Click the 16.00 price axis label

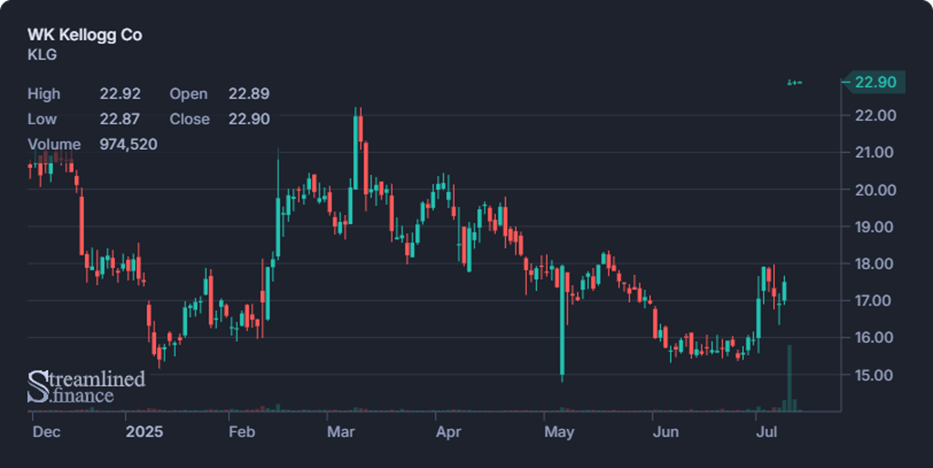(x=875, y=337)
